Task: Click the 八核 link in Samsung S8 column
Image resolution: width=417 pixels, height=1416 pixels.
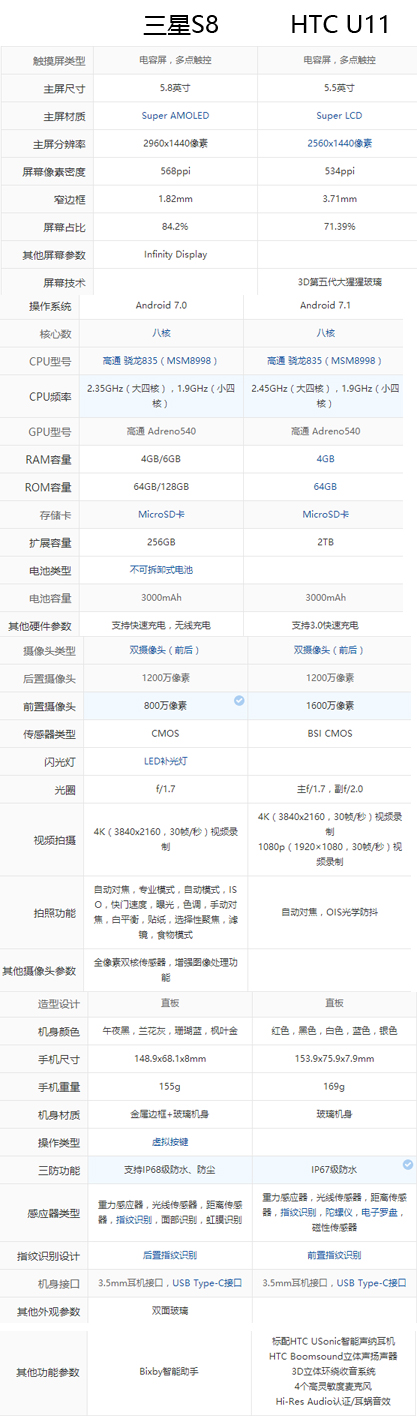Action: (162, 332)
